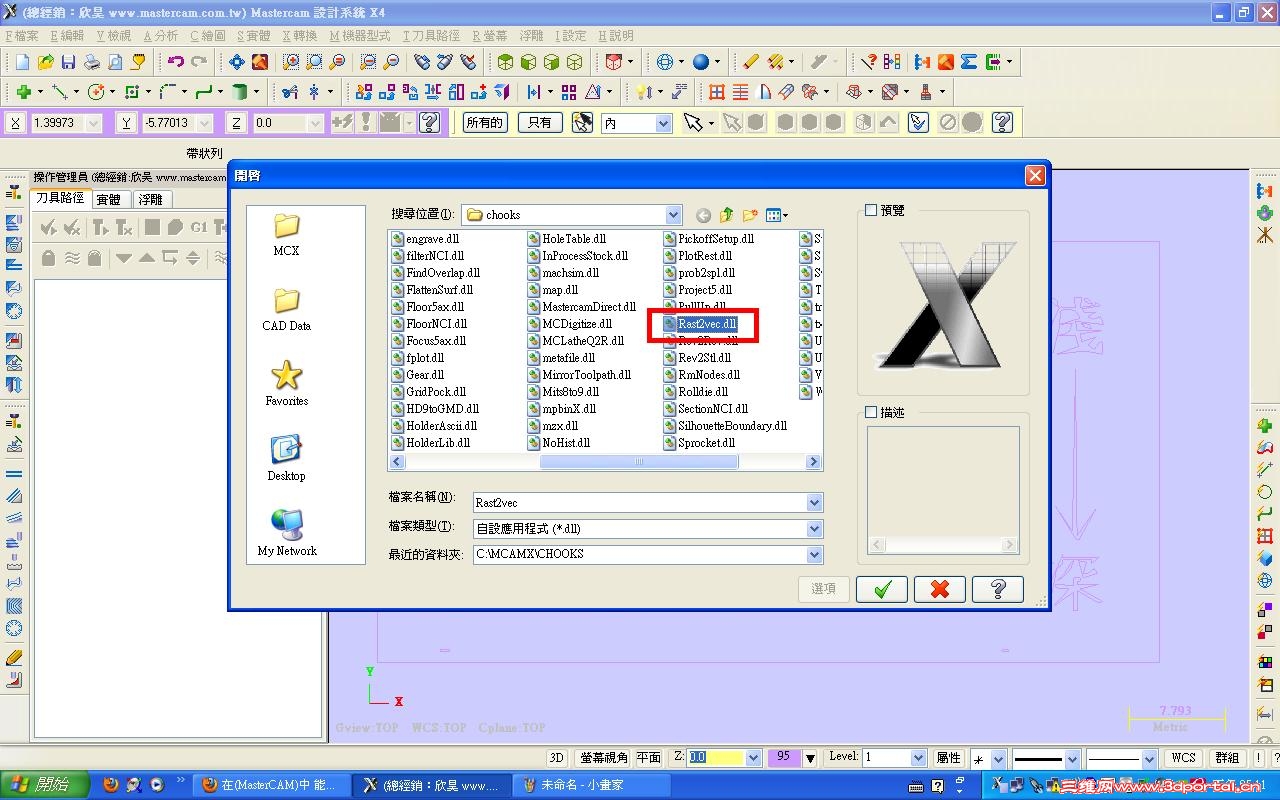Click the Print icon in toolbar
This screenshot has width=1280, height=800.
coord(92,62)
